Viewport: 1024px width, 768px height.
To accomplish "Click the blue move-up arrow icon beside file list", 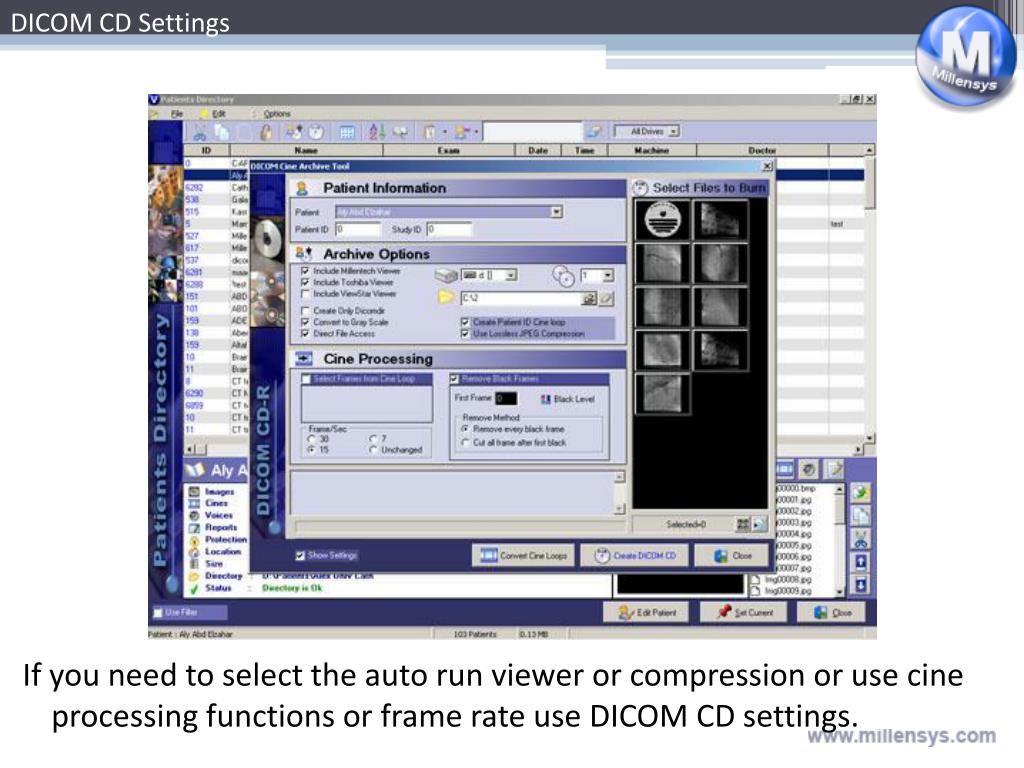I will 861,562.
